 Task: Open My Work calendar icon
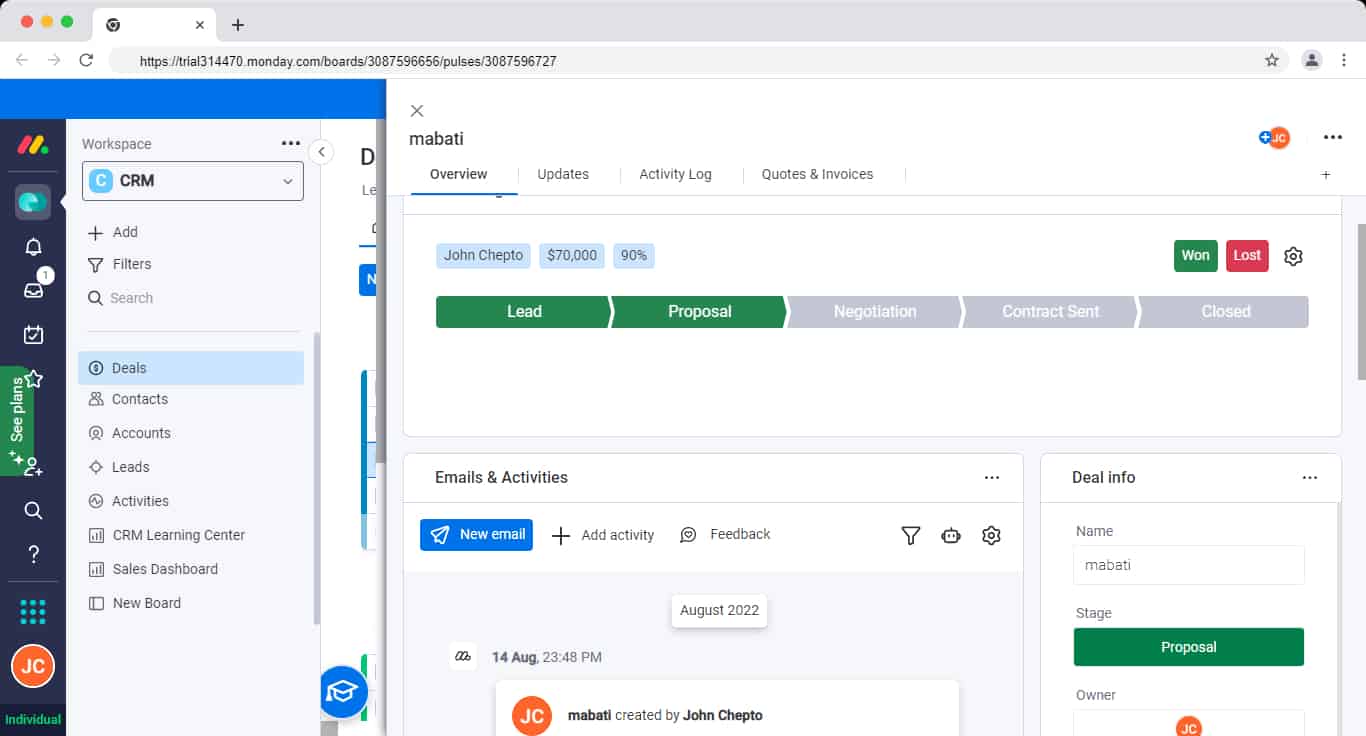(33, 334)
